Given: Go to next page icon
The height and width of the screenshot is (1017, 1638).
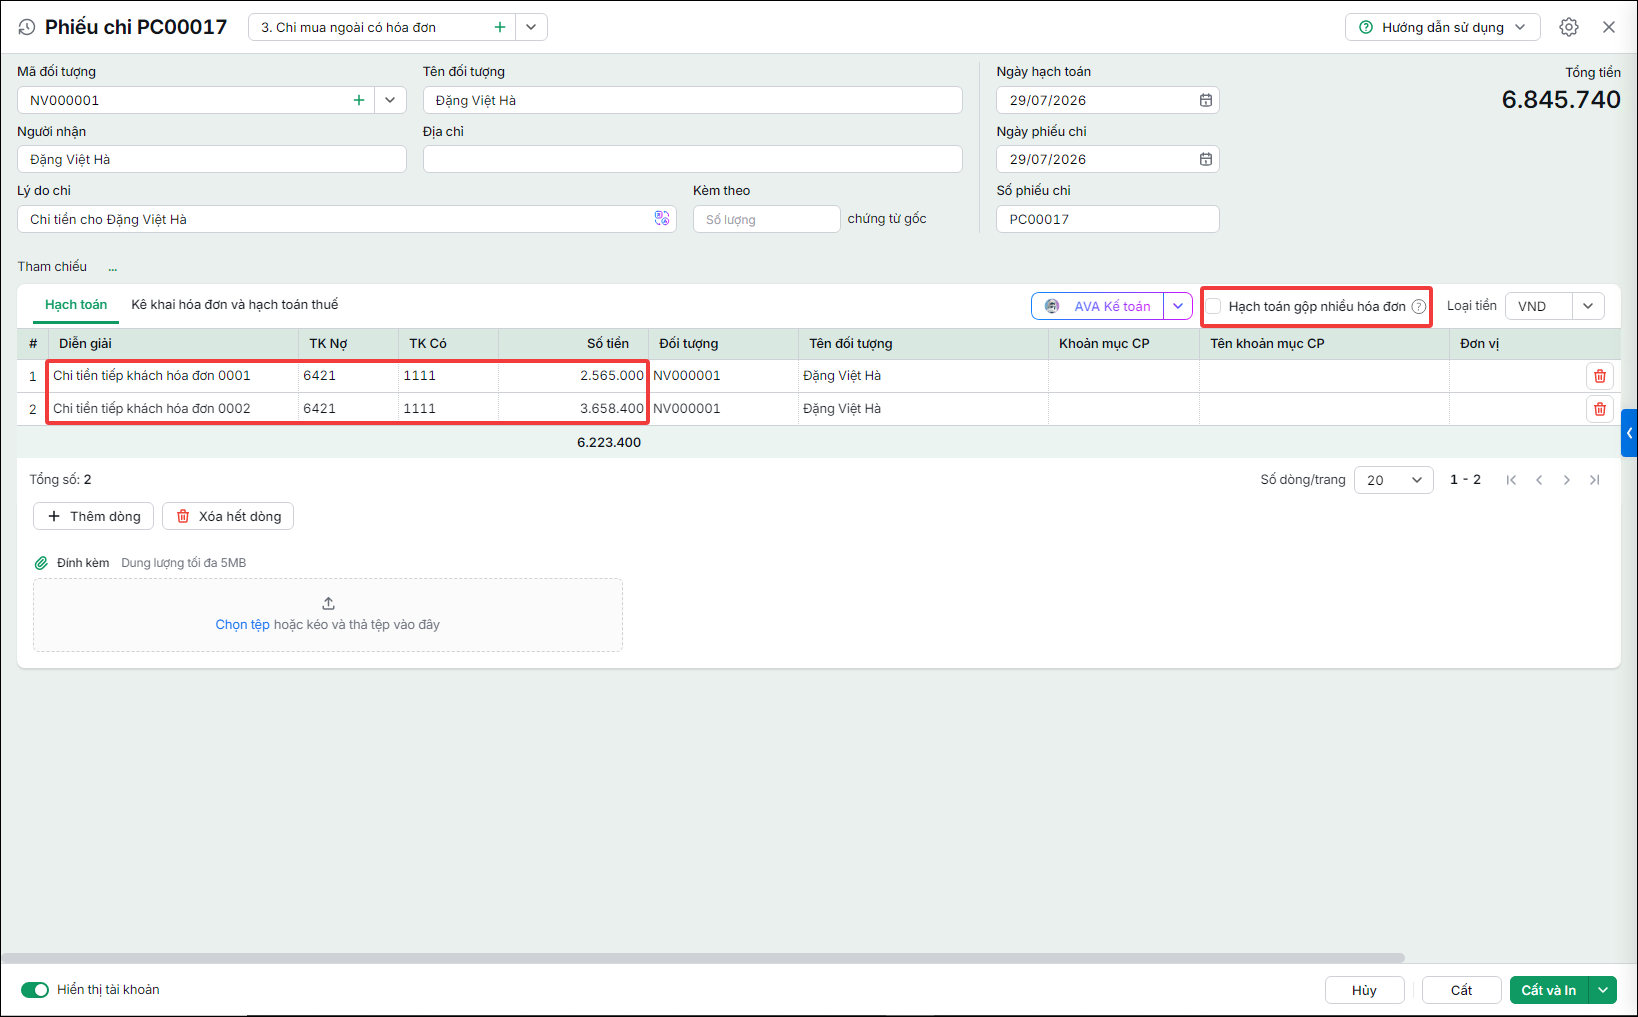Looking at the screenshot, I should pos(1567,480).
